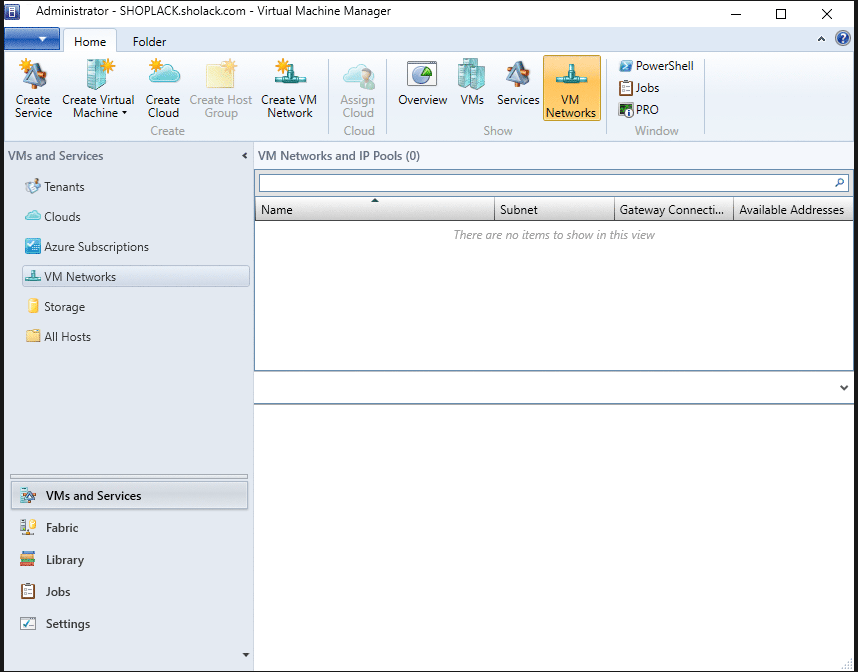Sort by Available Addresses column header
This screenshot has width=858, height=672.
click(793, 210)
